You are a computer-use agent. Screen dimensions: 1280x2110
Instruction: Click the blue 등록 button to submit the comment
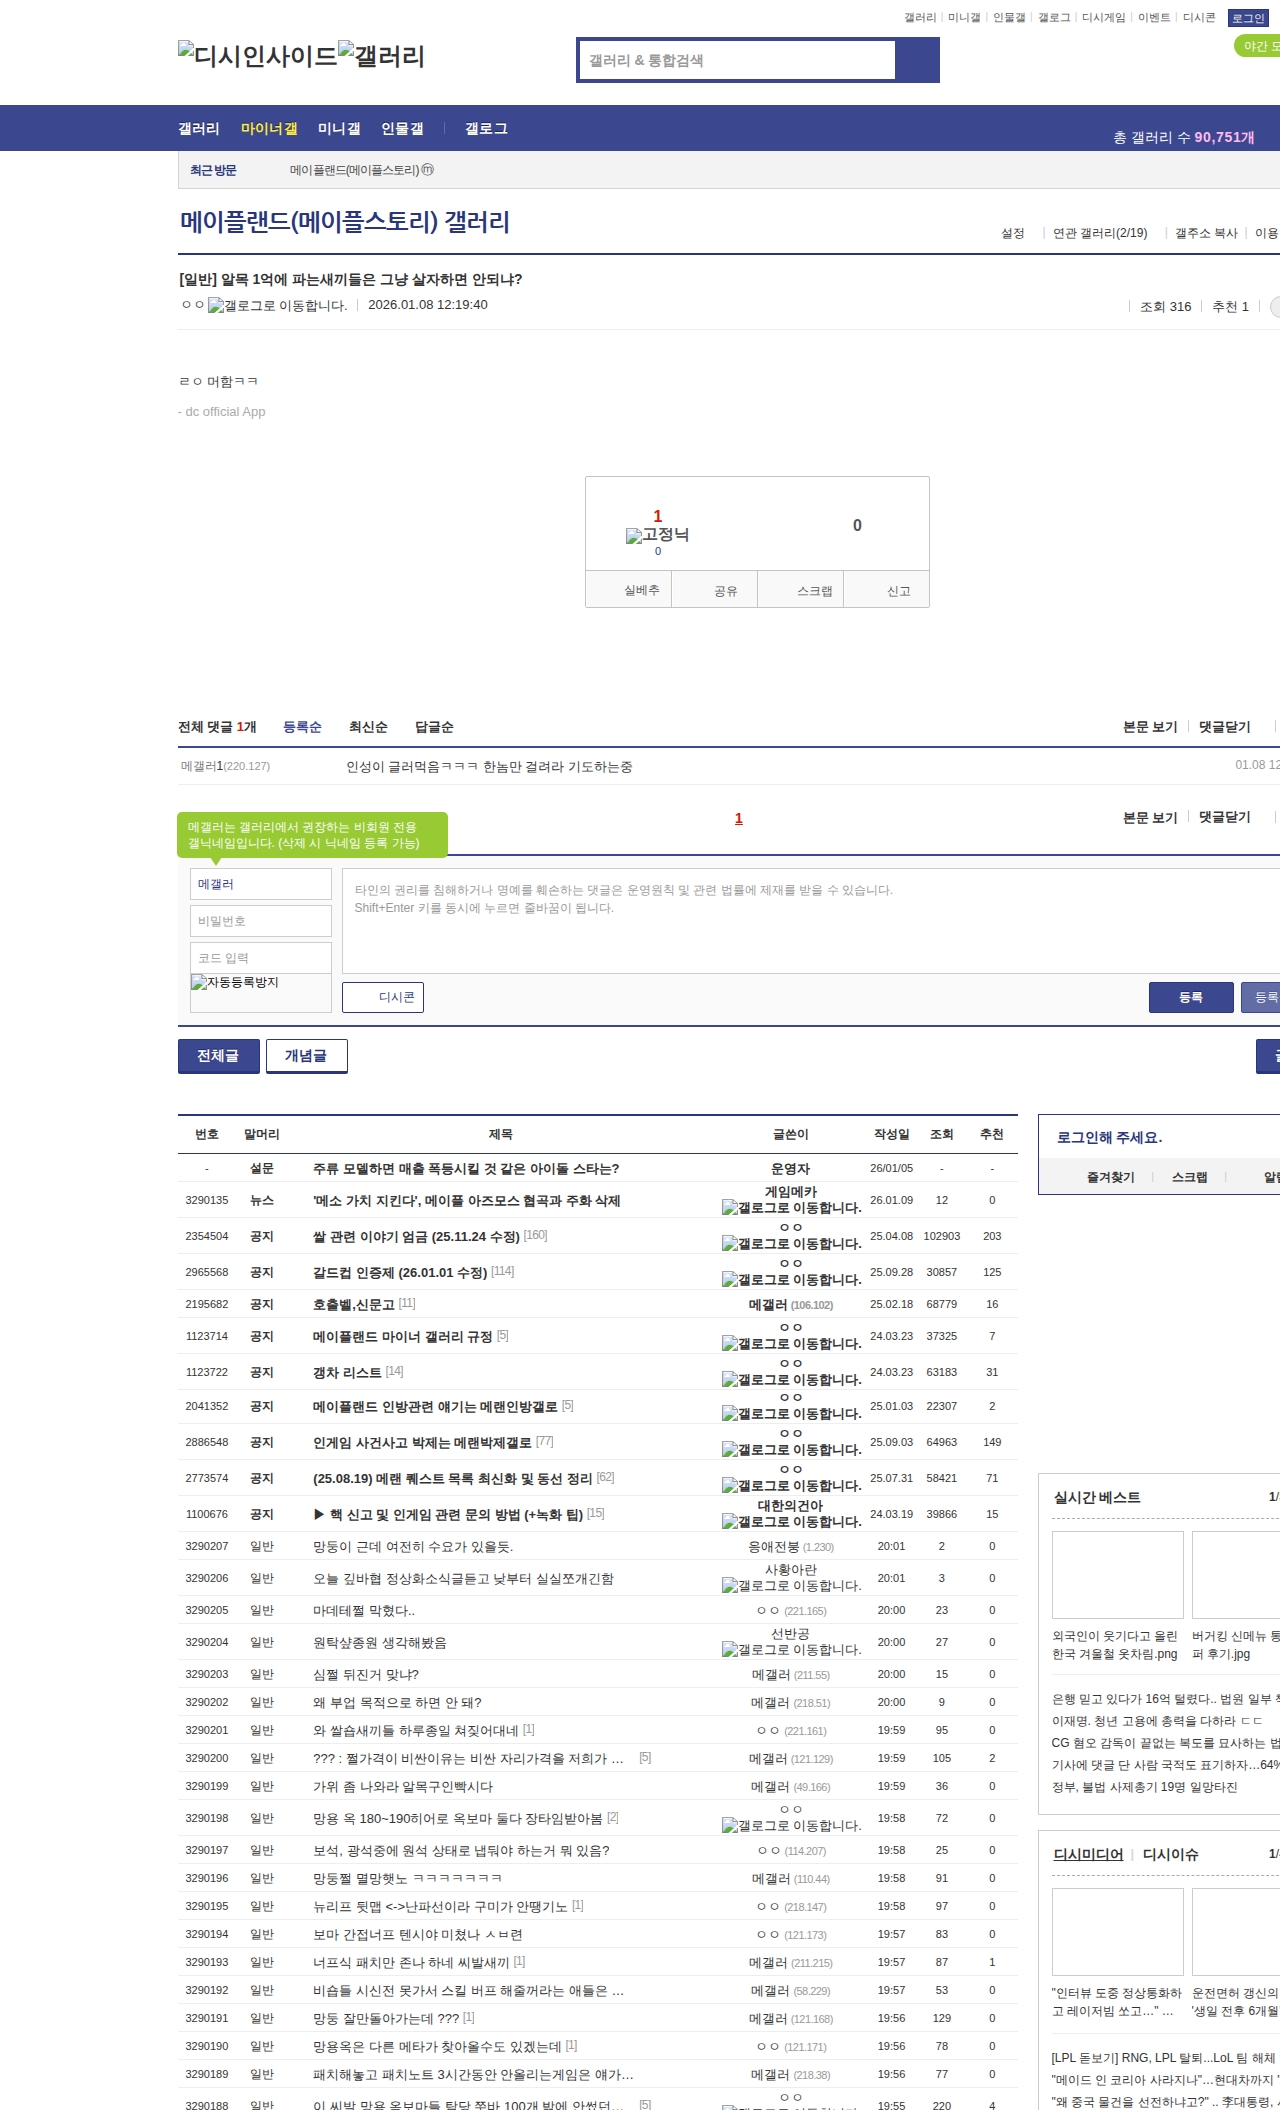pyautogui.click(x=1190, y=997)
